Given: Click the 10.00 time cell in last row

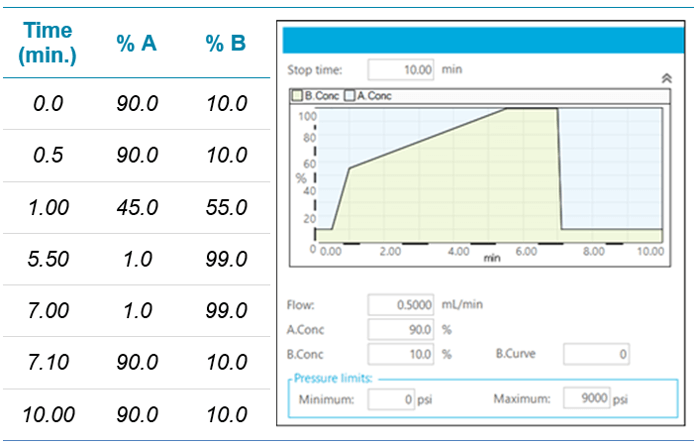Looking at the screenshot, I should [x=49, y=414].
